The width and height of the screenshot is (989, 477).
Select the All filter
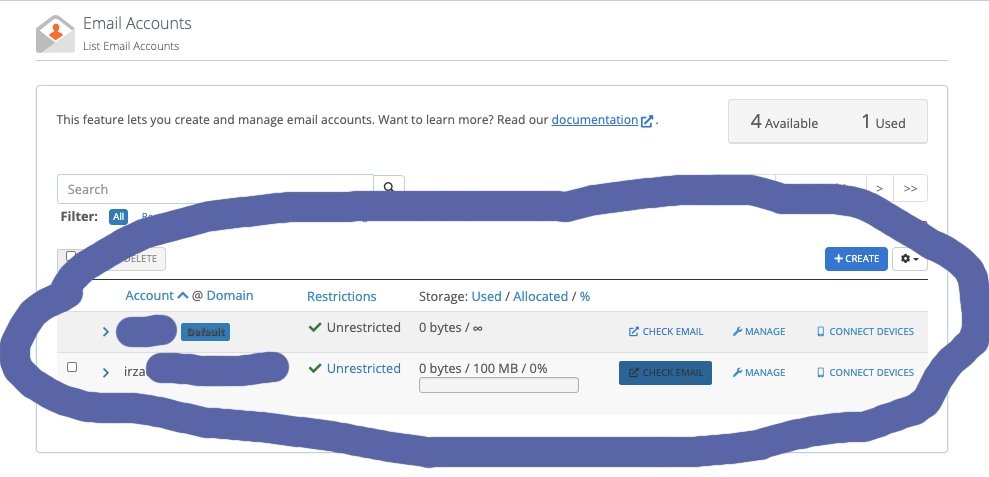tap(118, 216)
